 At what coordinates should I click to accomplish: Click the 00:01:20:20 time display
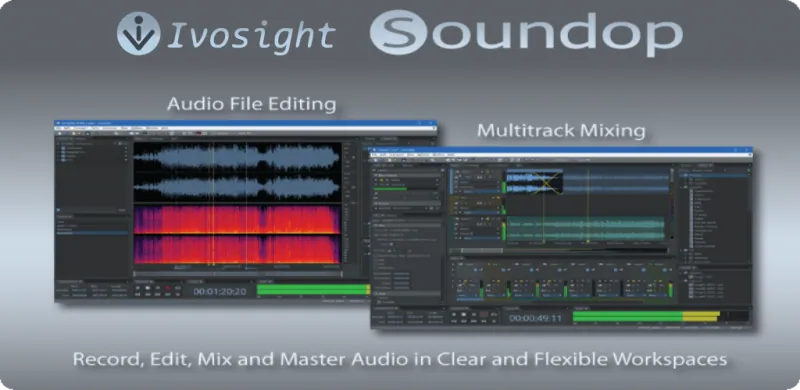220,291
